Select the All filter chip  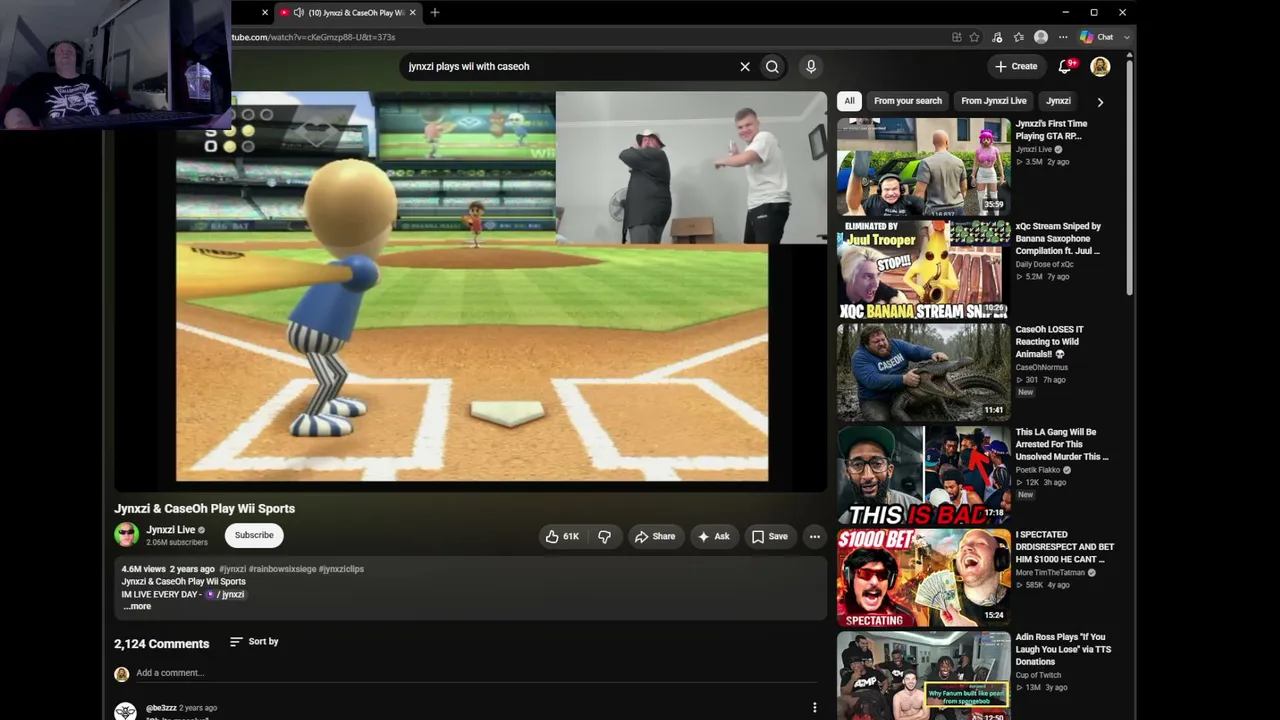tap(849, 101)
